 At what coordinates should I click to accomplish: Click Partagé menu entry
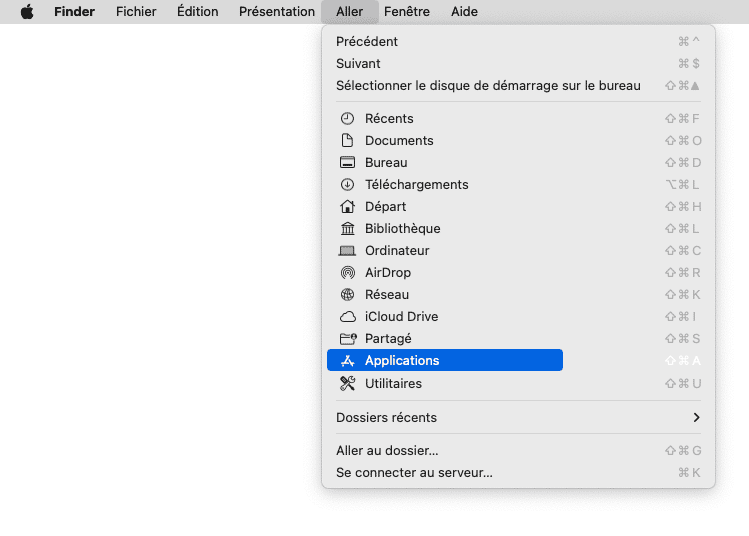[388, 339]
